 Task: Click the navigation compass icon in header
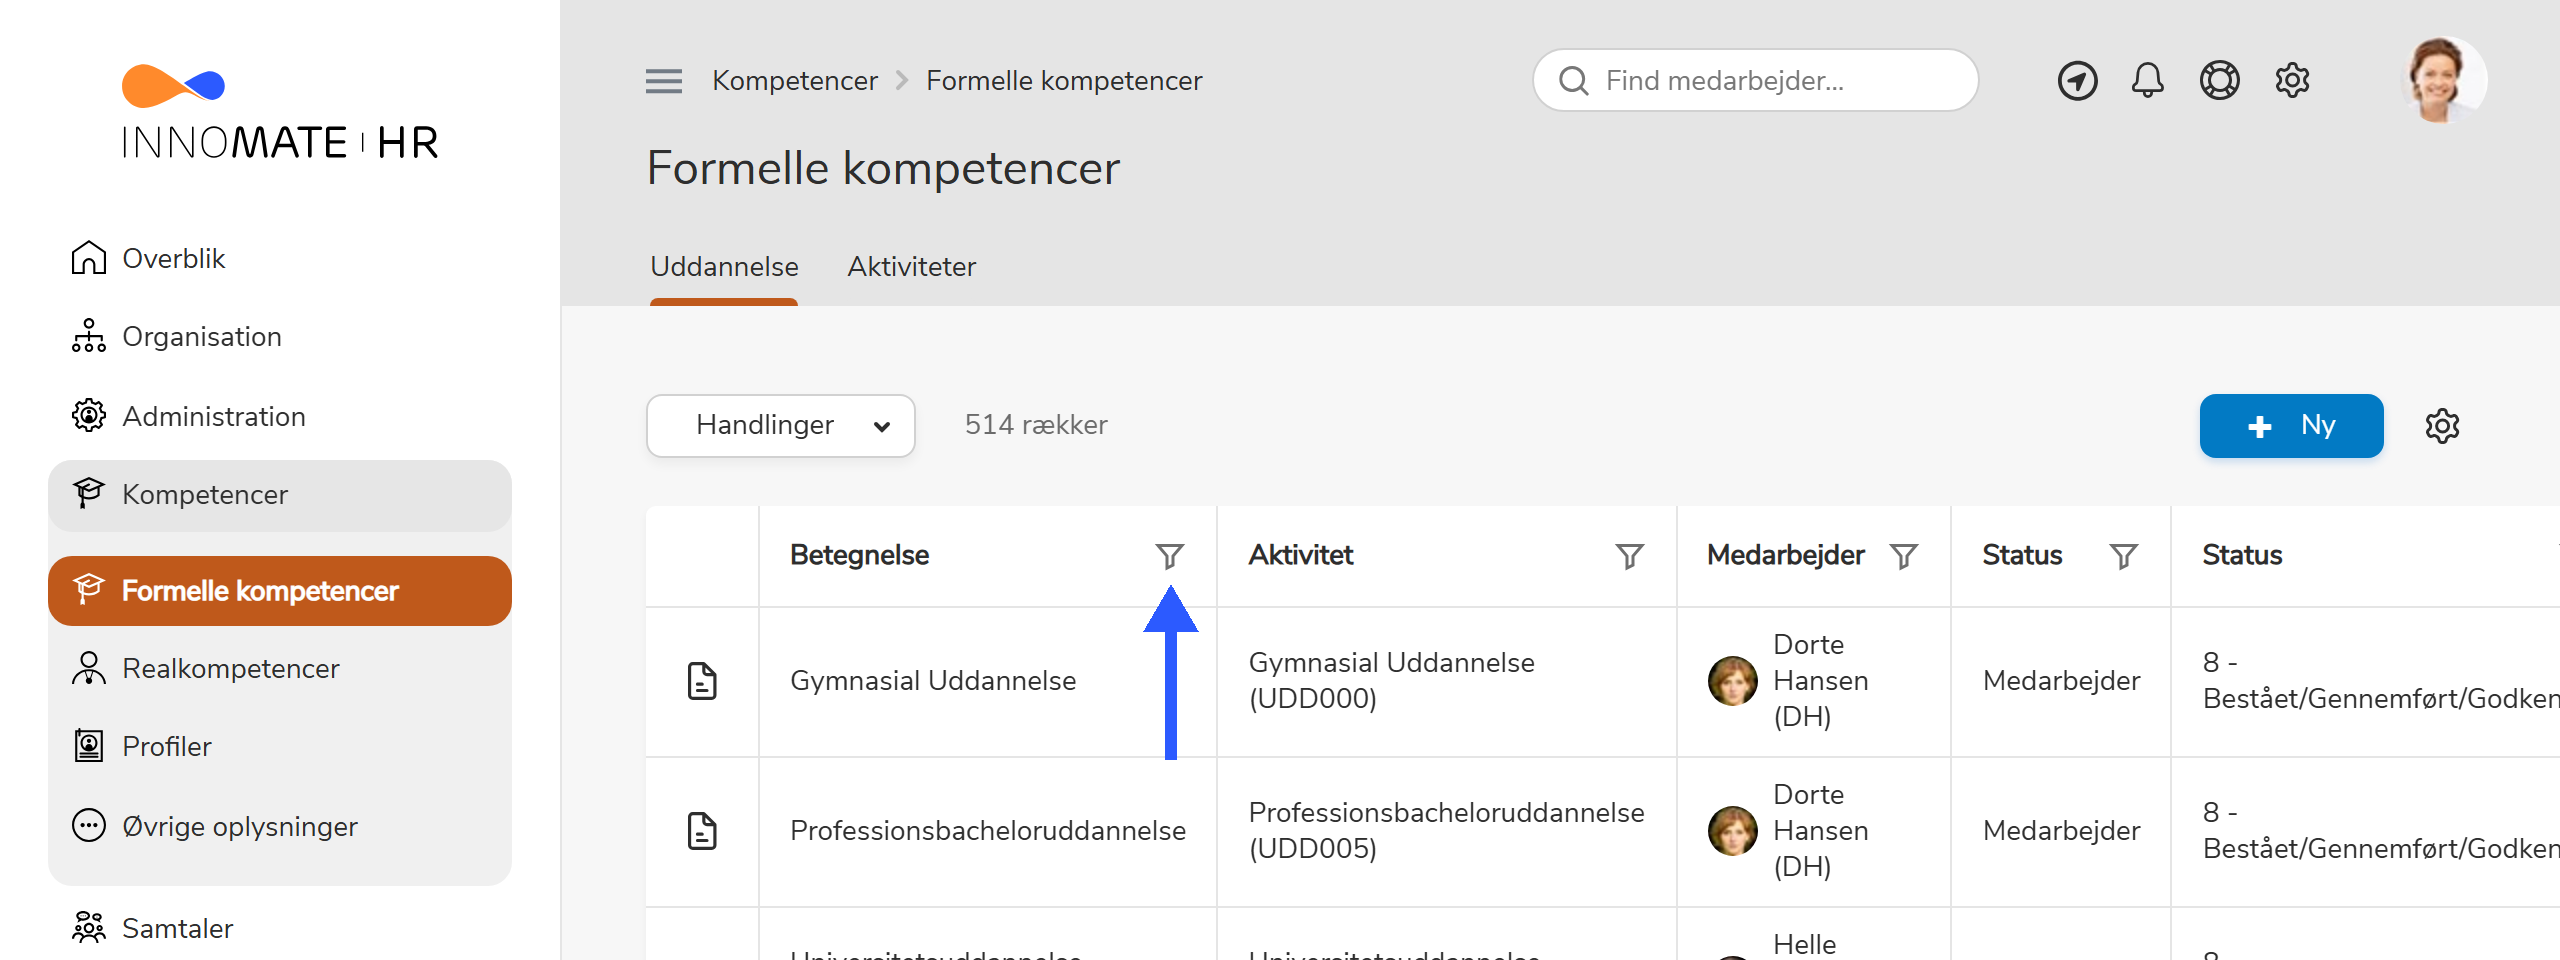(x=2077, y=80)
